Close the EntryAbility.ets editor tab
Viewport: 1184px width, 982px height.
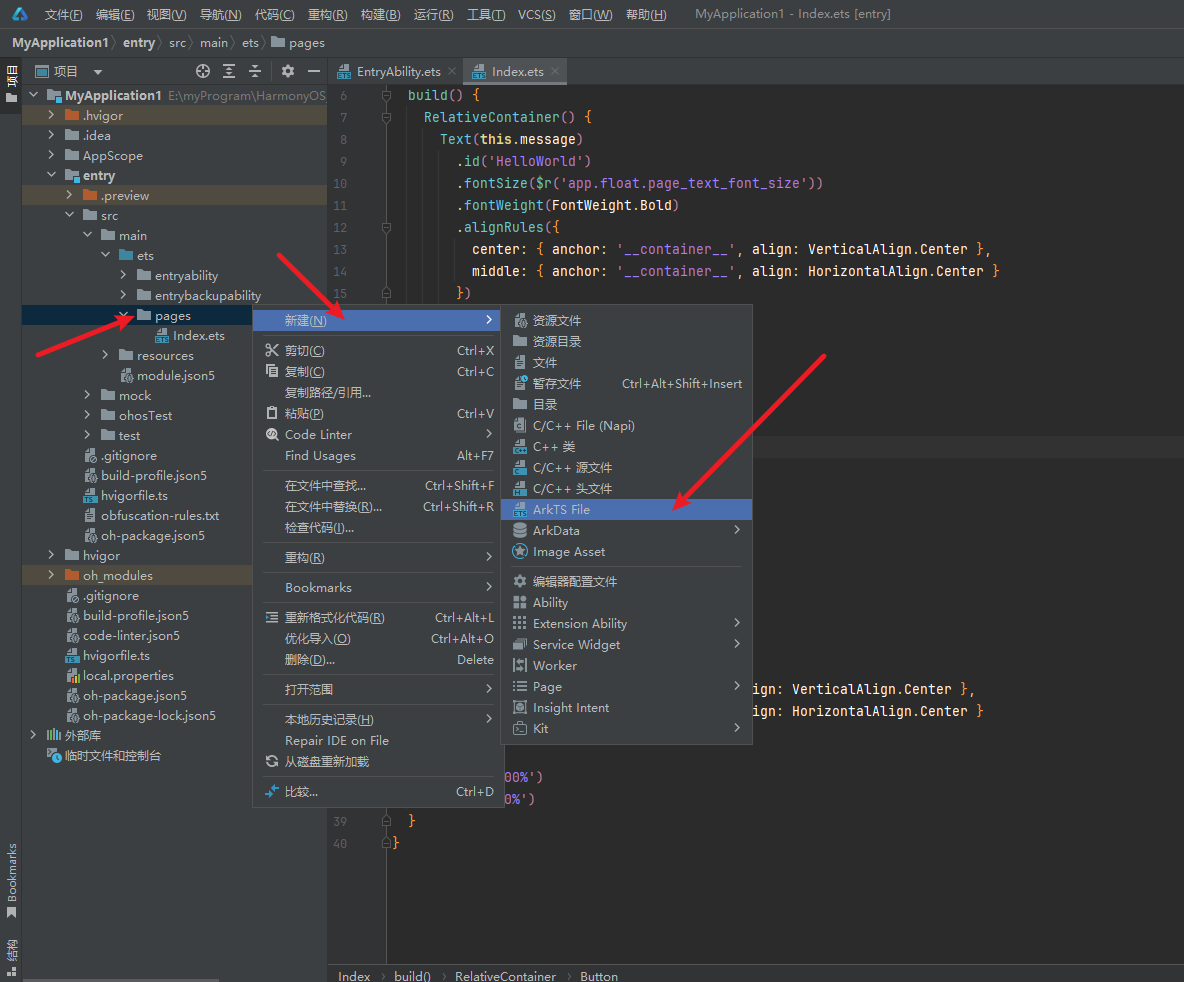tap(451, 71)
